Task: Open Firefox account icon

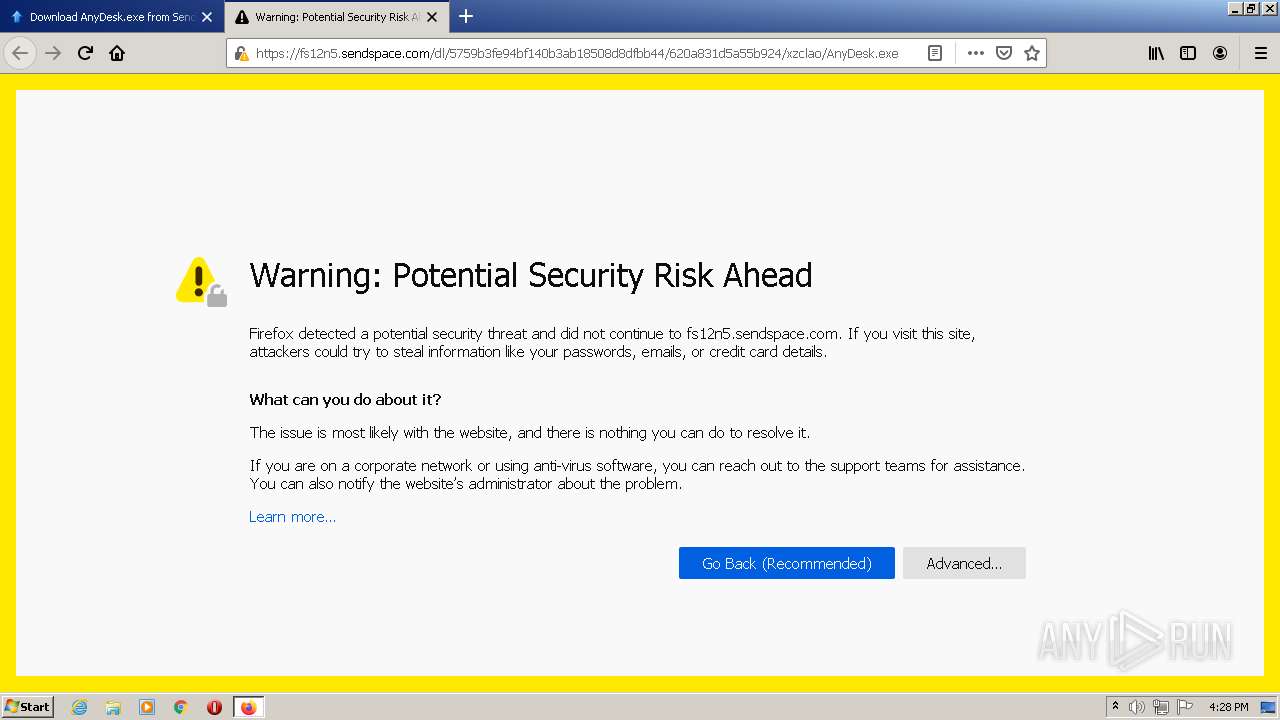Action: 1220,53
